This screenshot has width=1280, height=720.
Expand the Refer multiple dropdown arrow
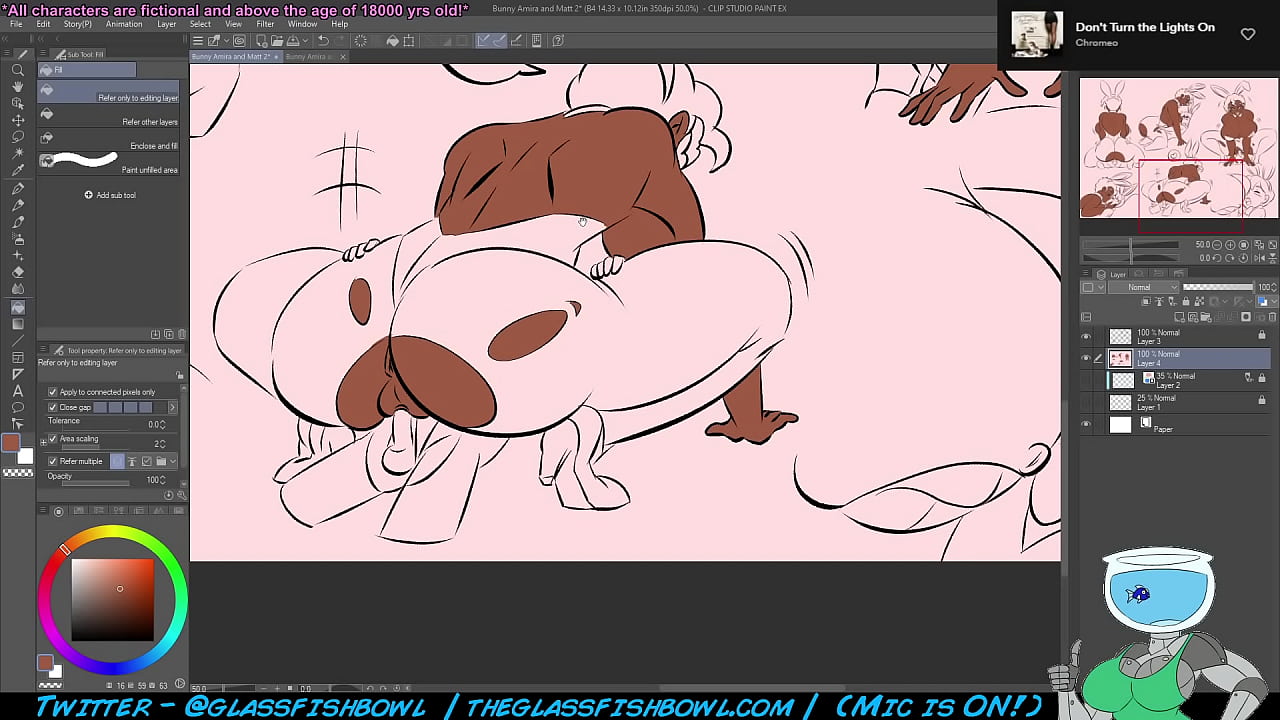(173, 461)
